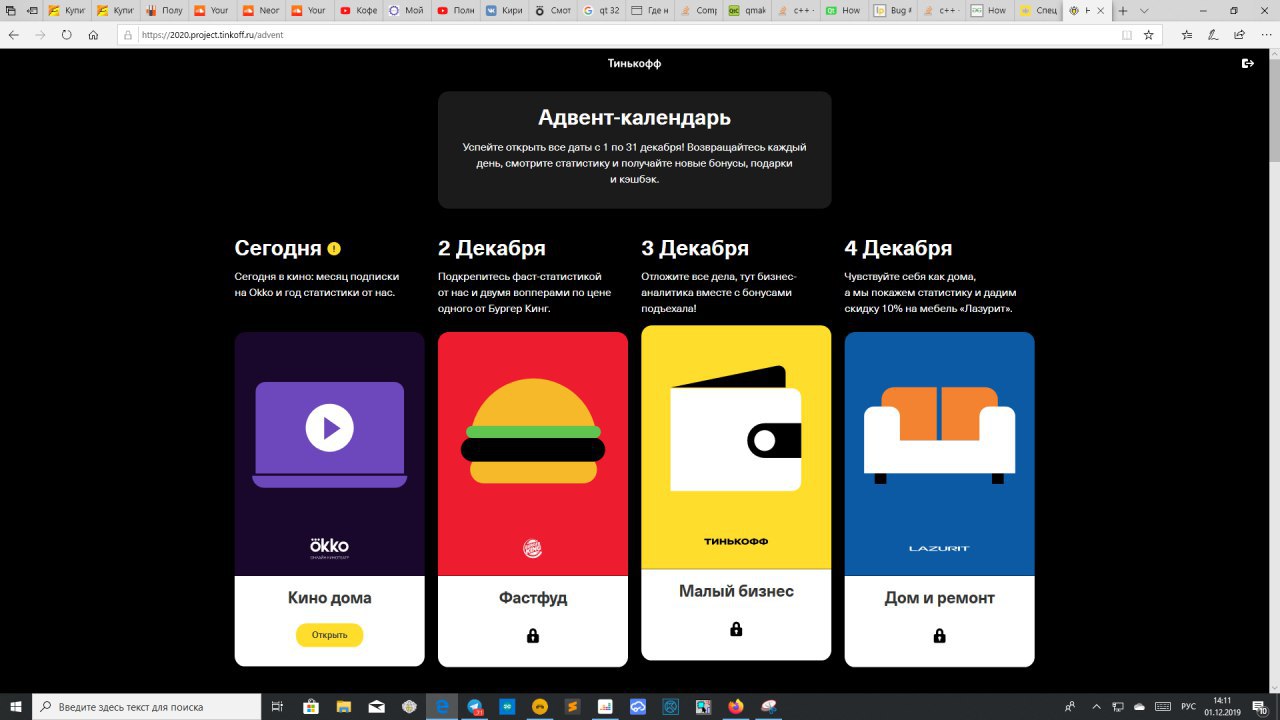Open the taskbar clock showing 14:11
Viewport: 1280px width, 720px height.
pos(1224,706)
